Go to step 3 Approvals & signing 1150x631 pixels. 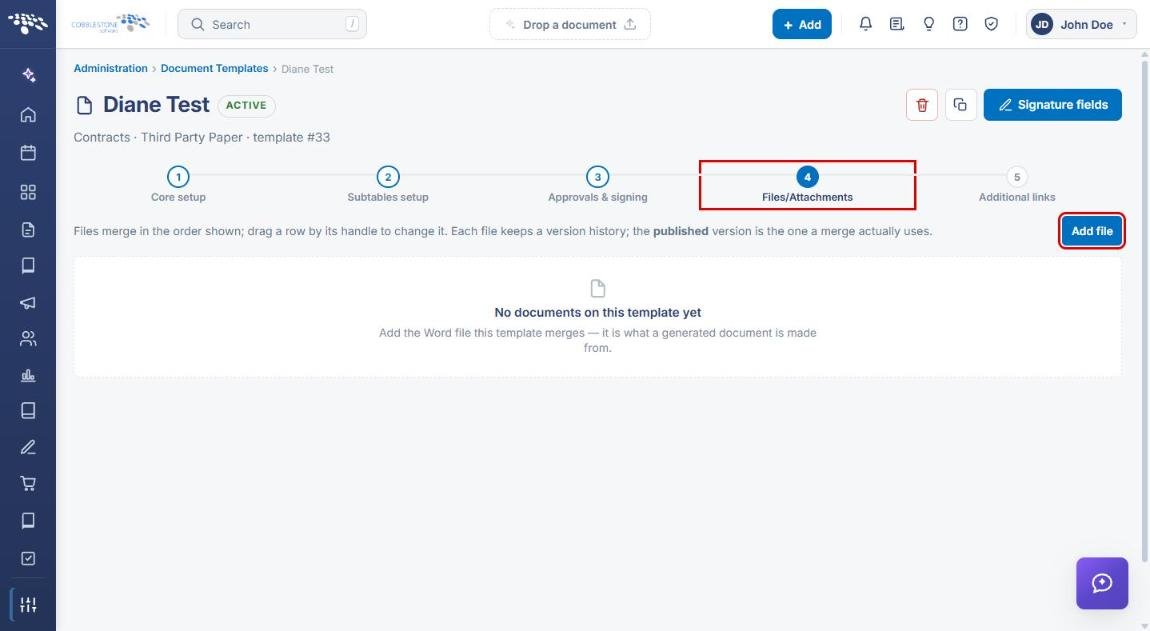click(598, 186)
